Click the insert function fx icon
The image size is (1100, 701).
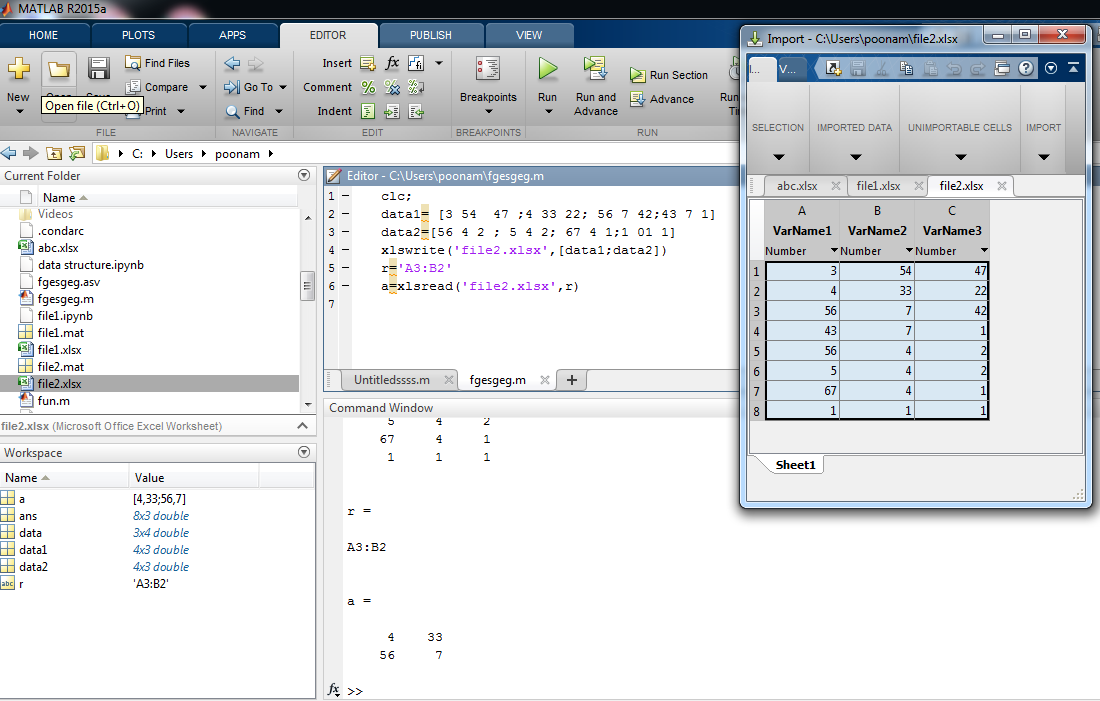[392, 63]
